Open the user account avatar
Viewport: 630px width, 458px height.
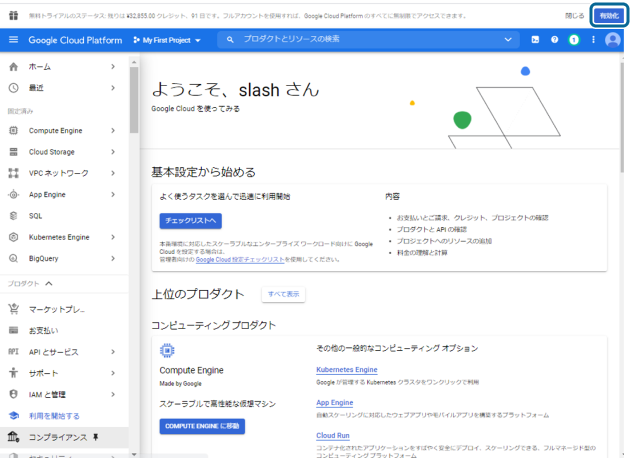[613, 40]
